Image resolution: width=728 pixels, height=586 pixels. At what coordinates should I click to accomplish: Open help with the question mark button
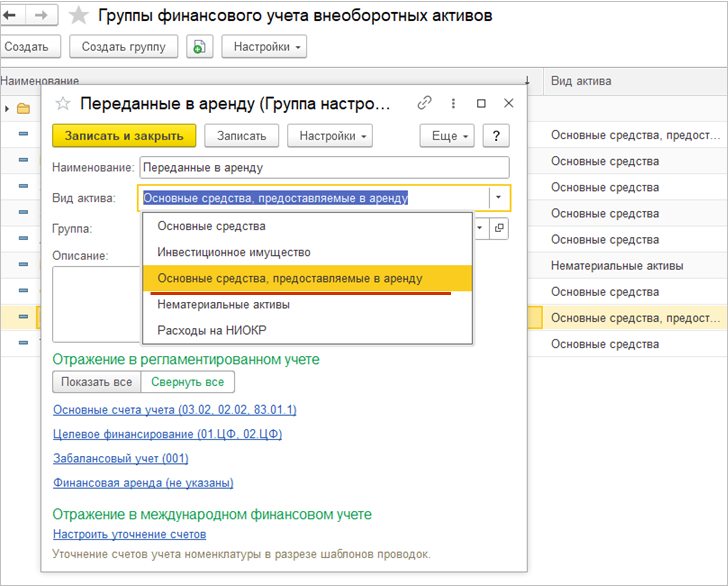(497, 136)
